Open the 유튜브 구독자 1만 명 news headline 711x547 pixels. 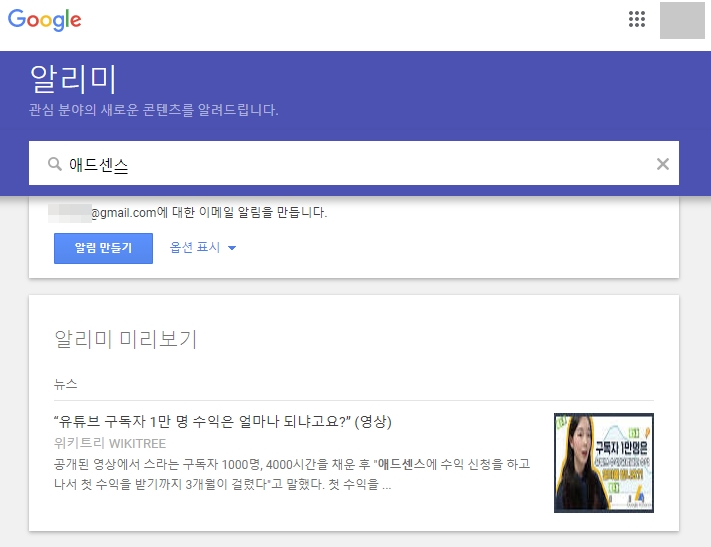point(223,421)
